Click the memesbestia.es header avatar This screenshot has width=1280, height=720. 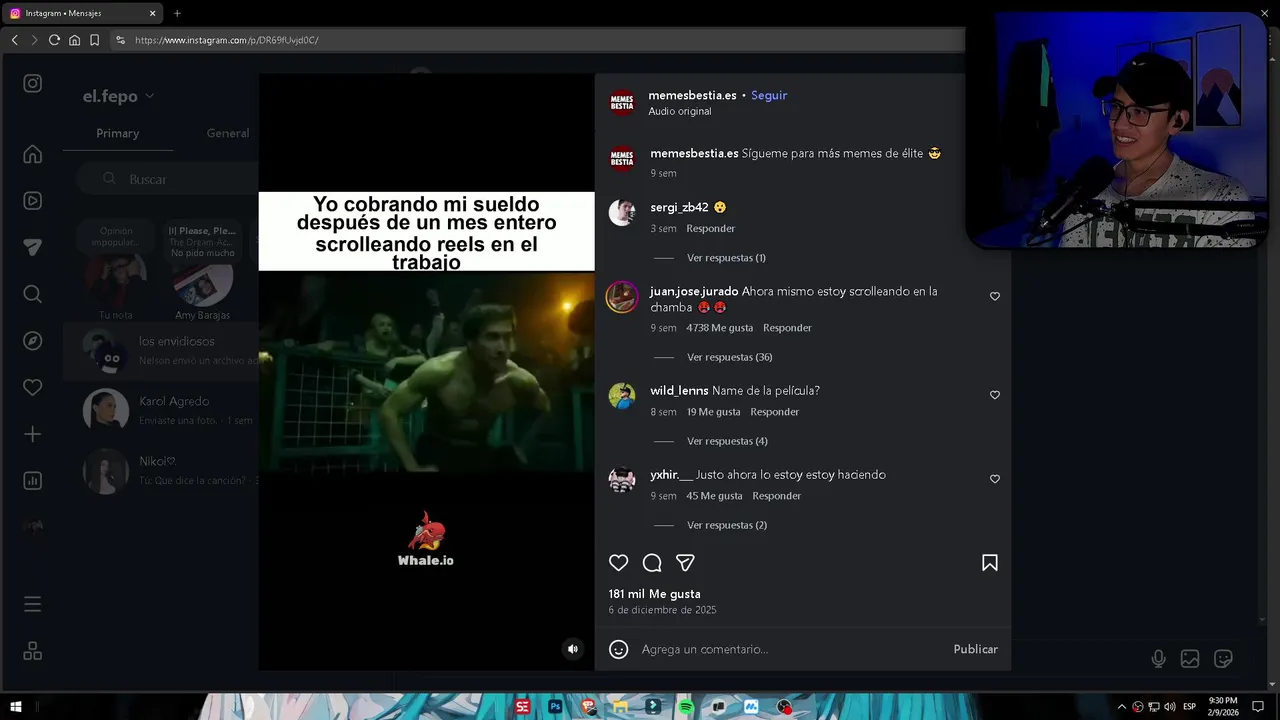[622, 102]
